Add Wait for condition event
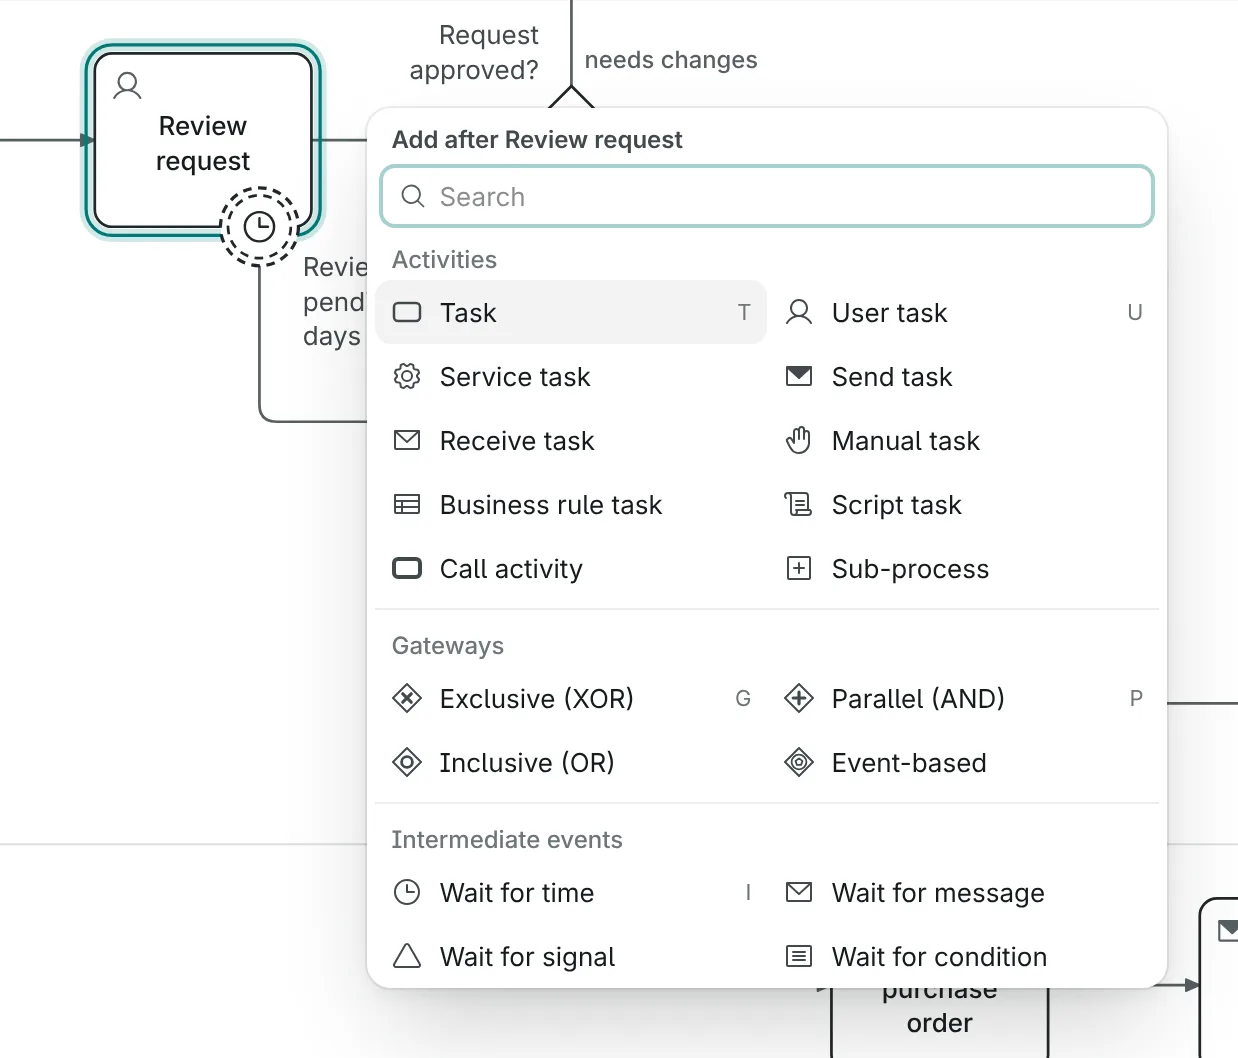 click(x=963, y=956)
